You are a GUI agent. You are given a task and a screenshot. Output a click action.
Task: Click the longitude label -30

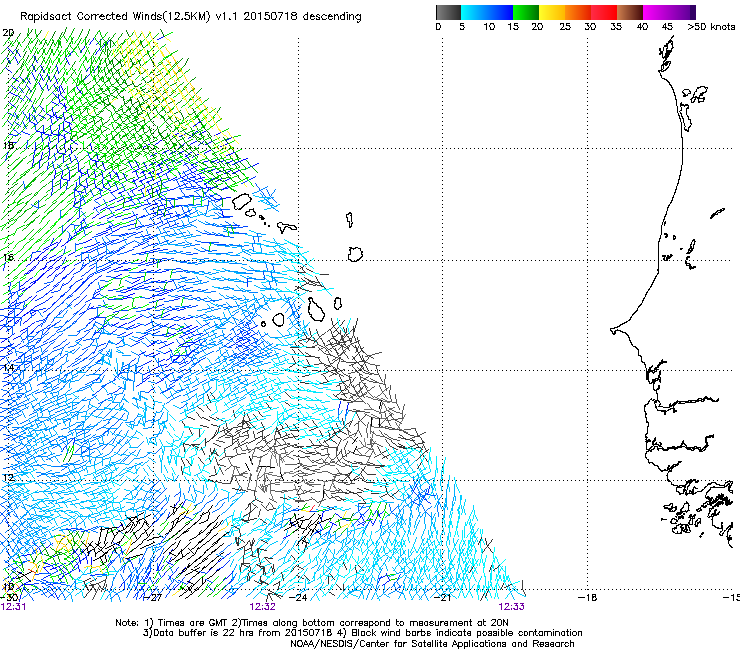[9, 597]
